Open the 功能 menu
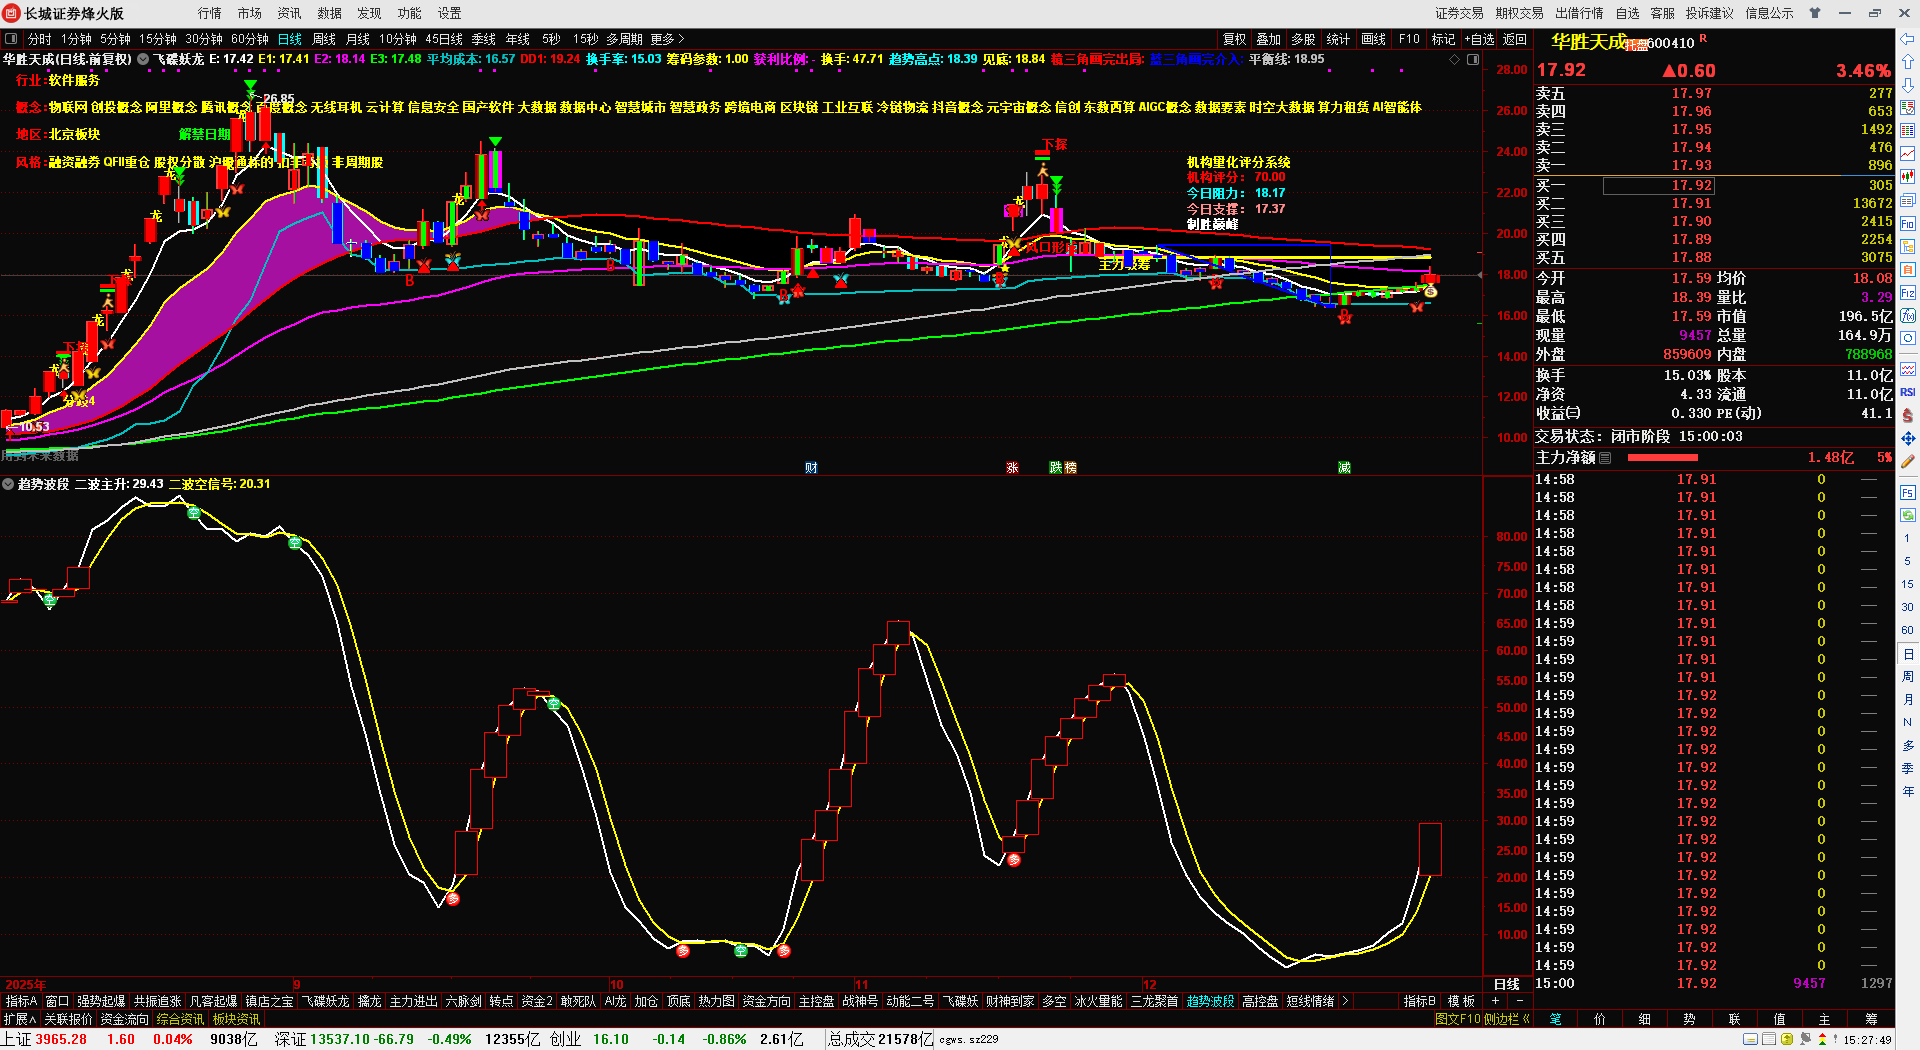This screenshot has width=1920, height=1050. coord(410,13)
